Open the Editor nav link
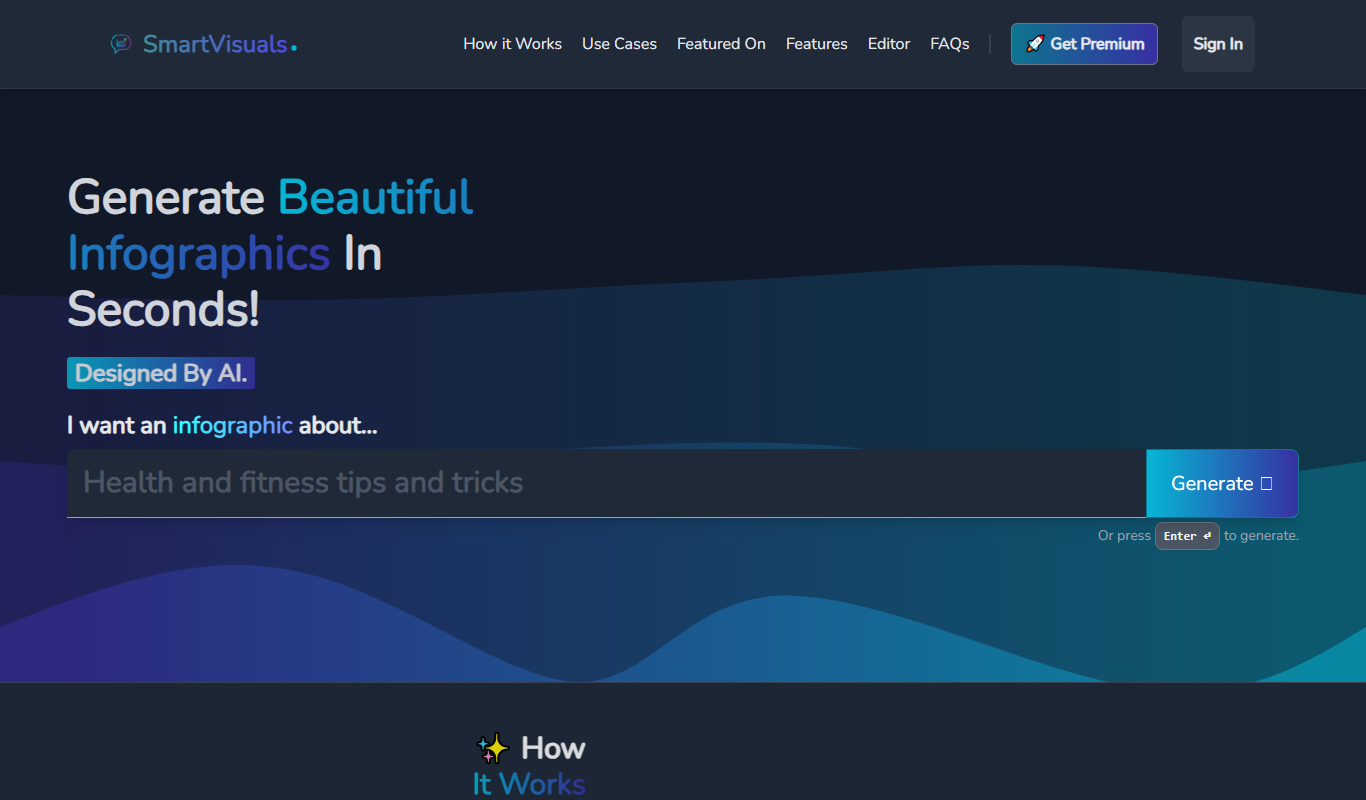This screenshot has width=1366, height=800. point(889,44)
